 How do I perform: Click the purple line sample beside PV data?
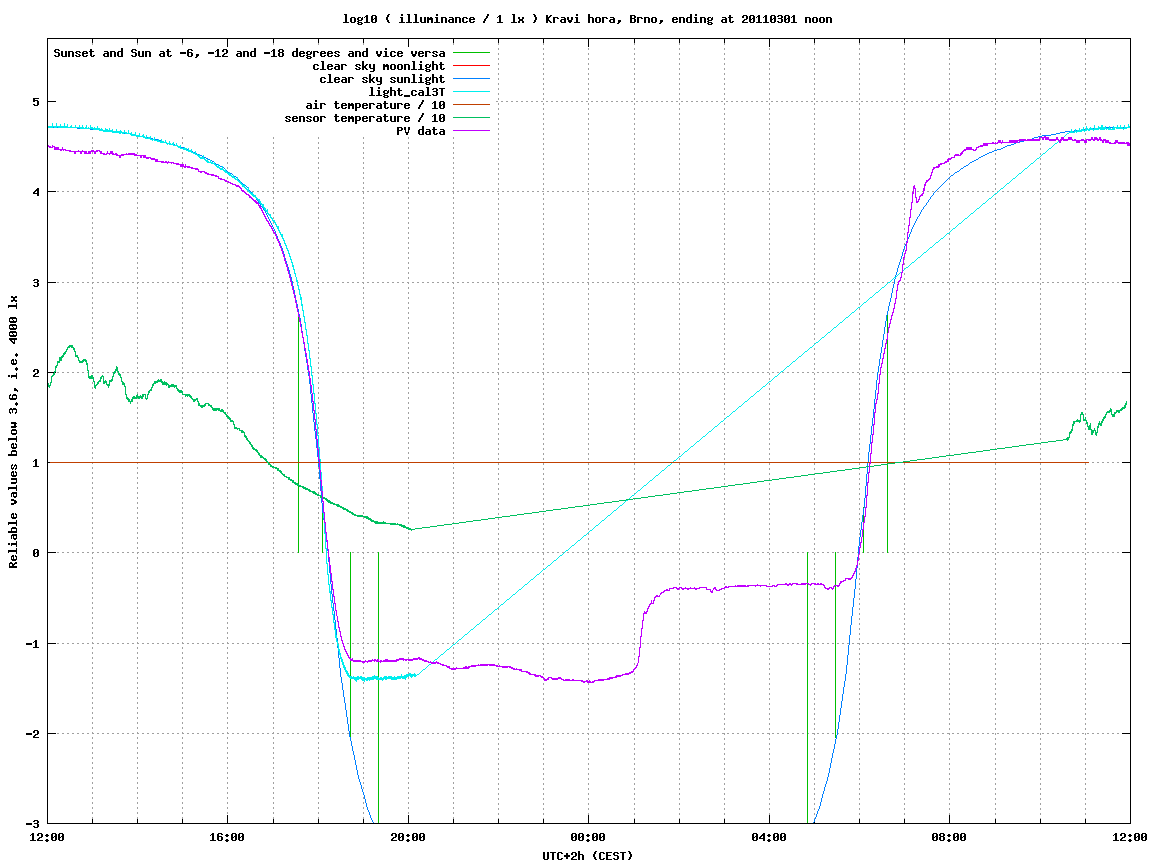click(471, 131)
